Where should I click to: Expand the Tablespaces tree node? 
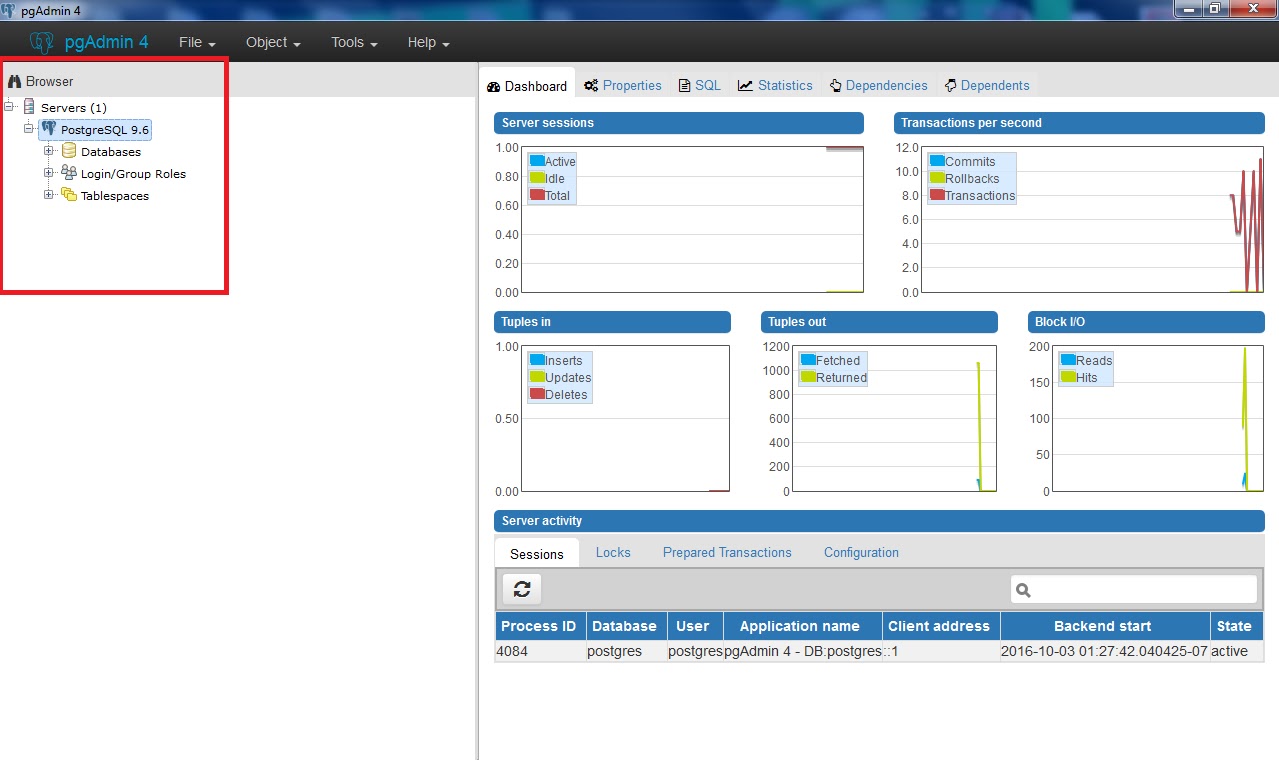[48, 195]
